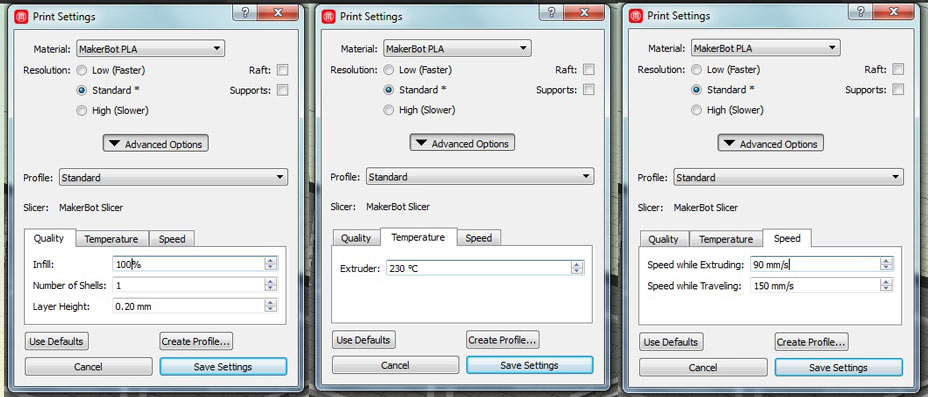This screenshot has width=928, height=397.
Task: Open Material dropdown in the Infill dialog
Action: pyautogui.click(x=150, y=49)
